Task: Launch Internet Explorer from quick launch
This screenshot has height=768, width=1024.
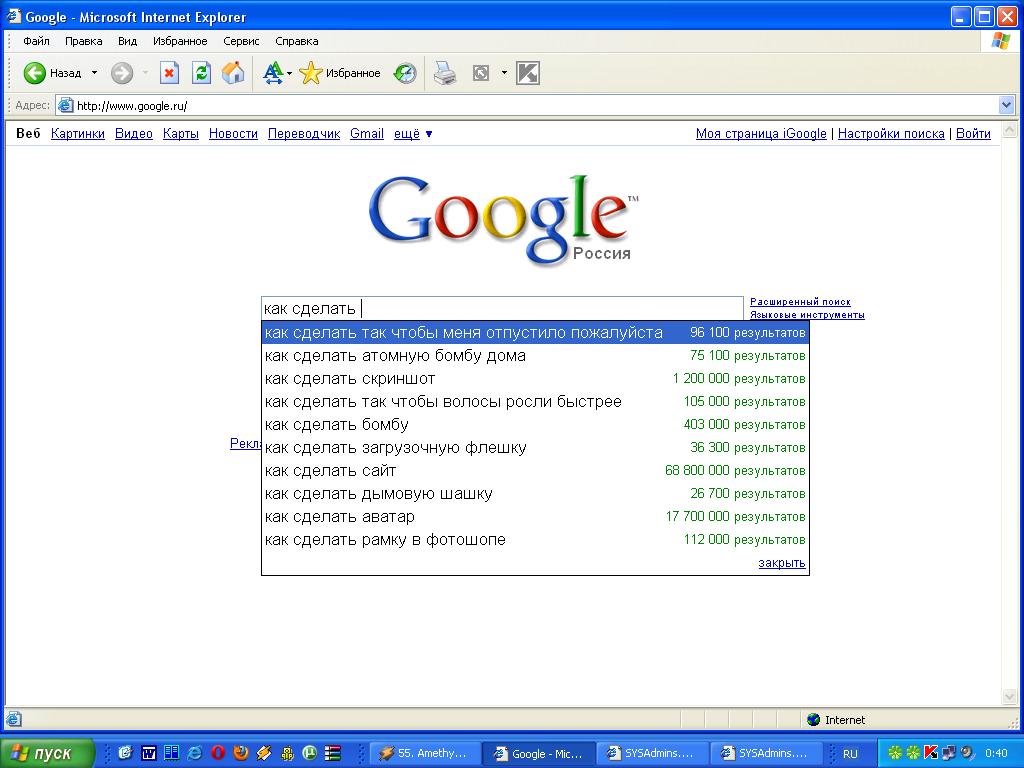Action: pyautogui.click(x=195, y=754)
